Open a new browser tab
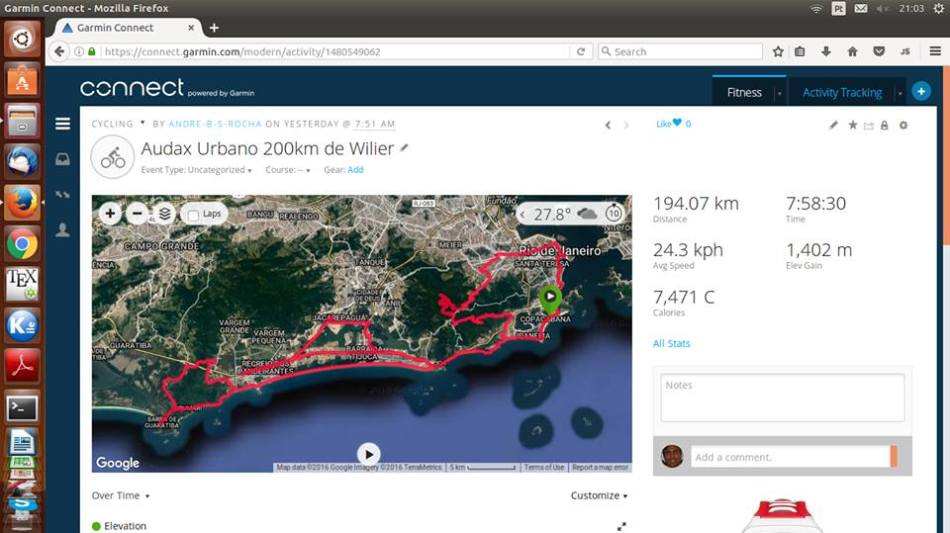 (214, 28)
